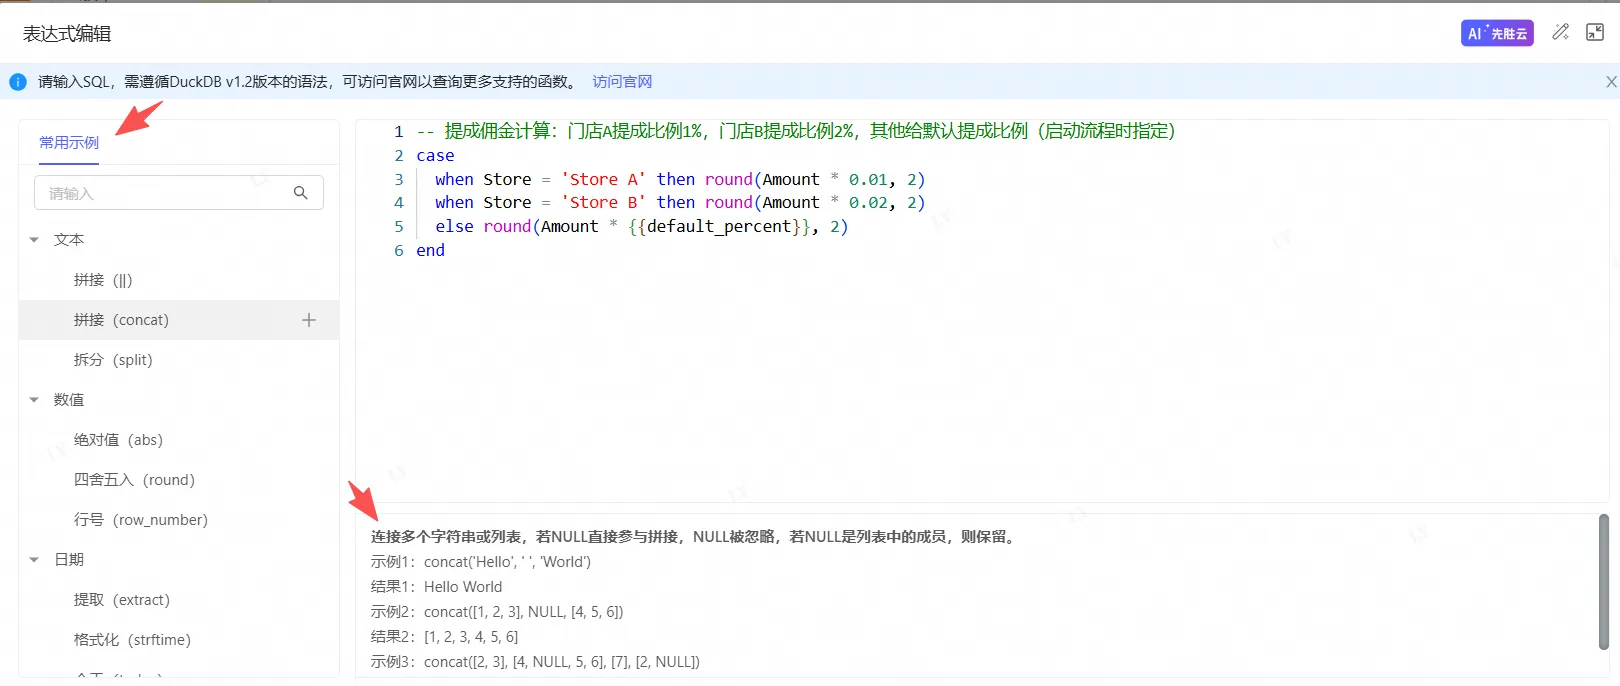
Task: Collapse the 日期 category arrow
Action: pos(34,560)
